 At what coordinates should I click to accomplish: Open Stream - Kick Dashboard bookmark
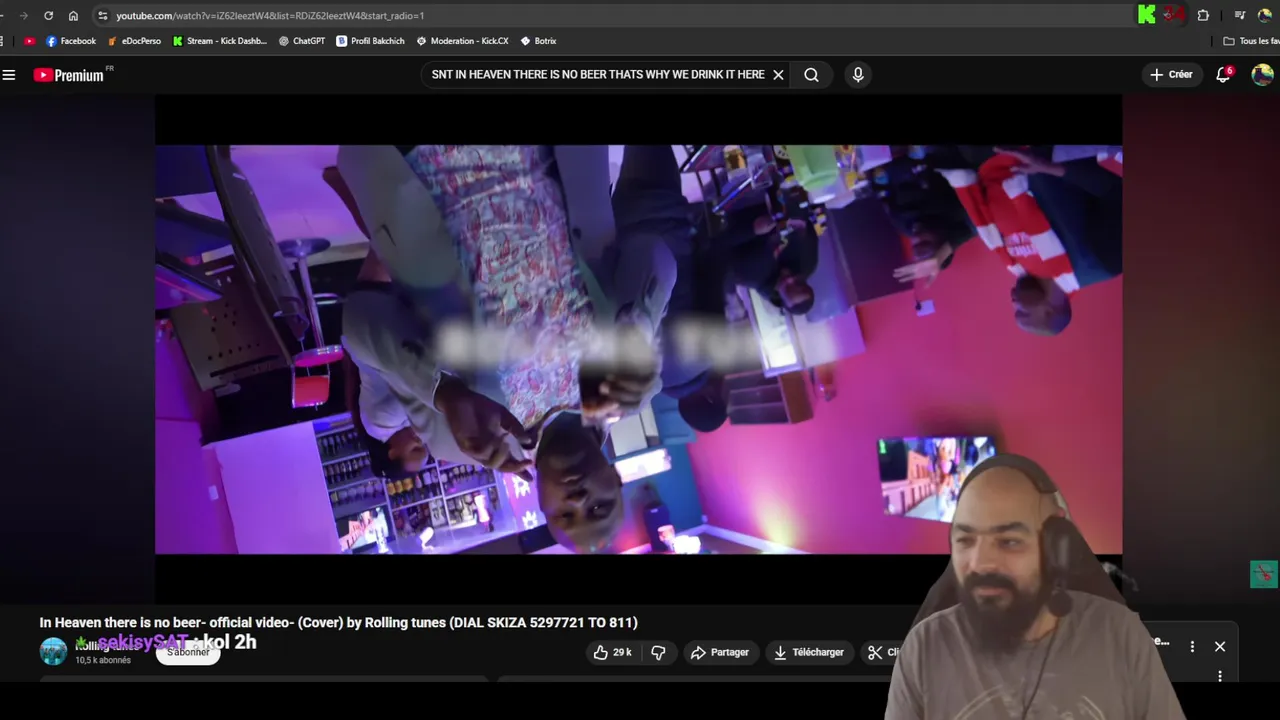point(220,41)
